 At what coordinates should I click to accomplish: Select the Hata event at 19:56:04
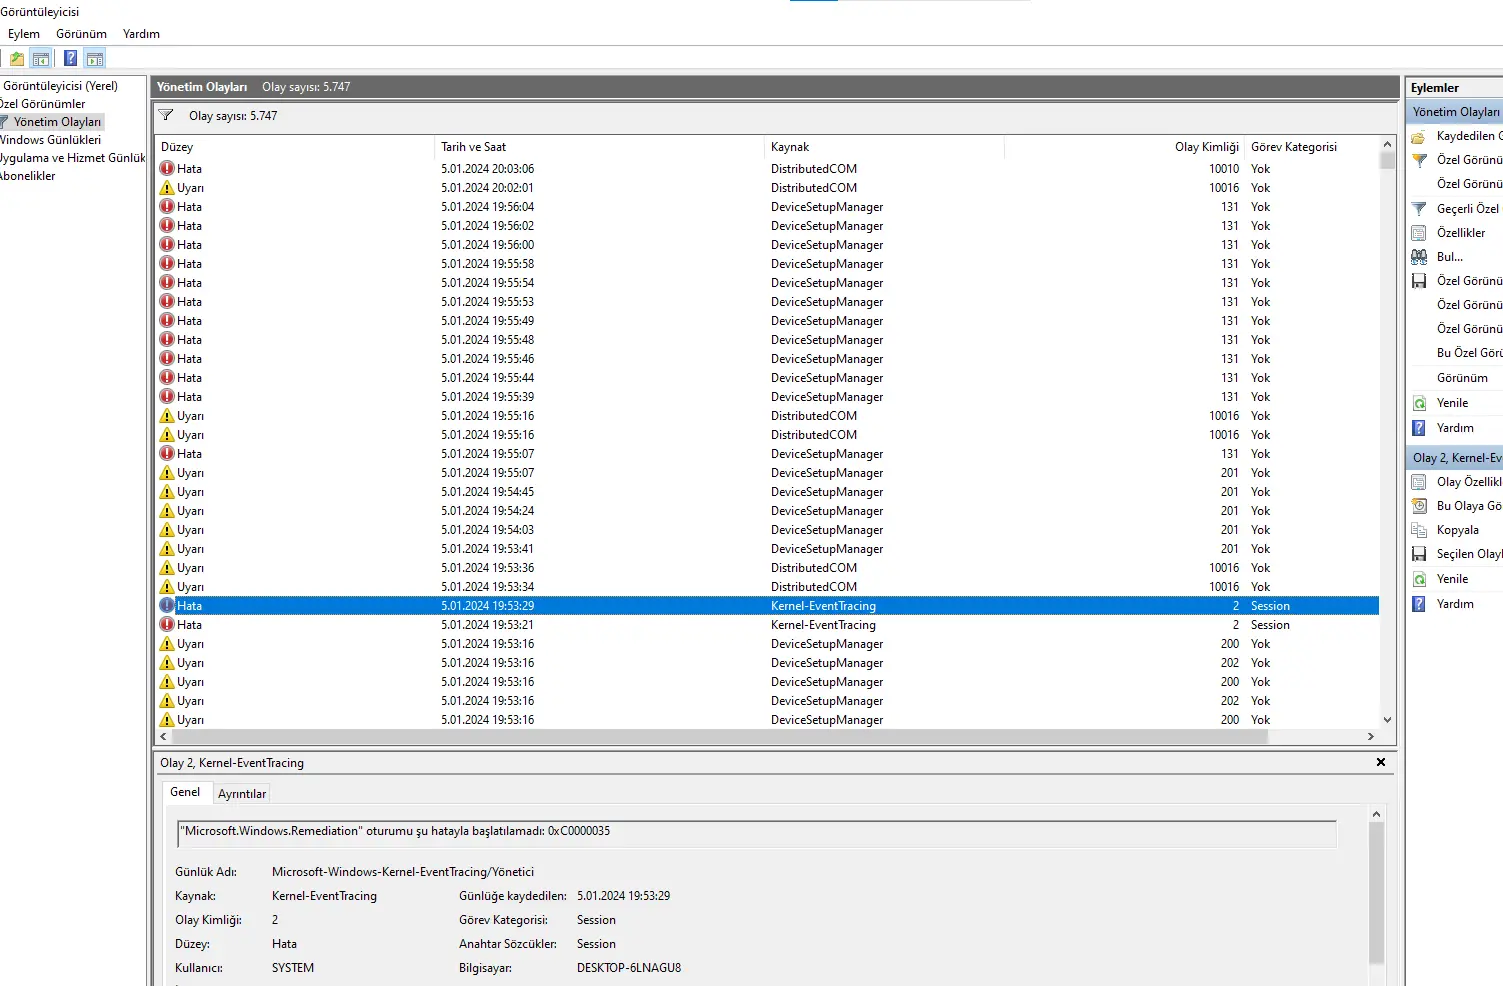767,207
